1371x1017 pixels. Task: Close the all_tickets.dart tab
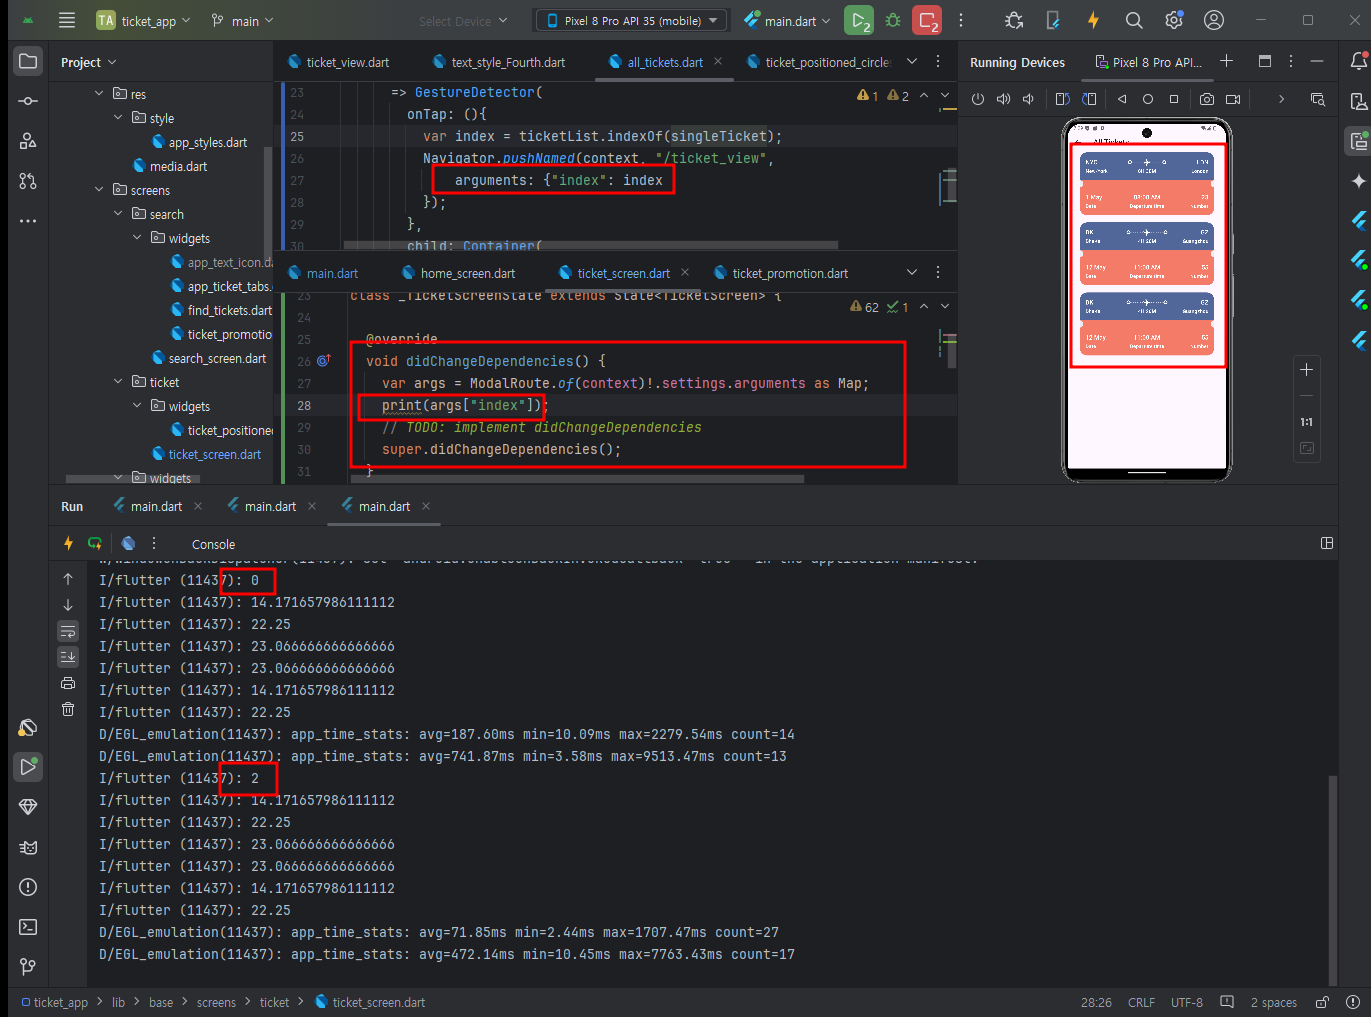[718, 61]
